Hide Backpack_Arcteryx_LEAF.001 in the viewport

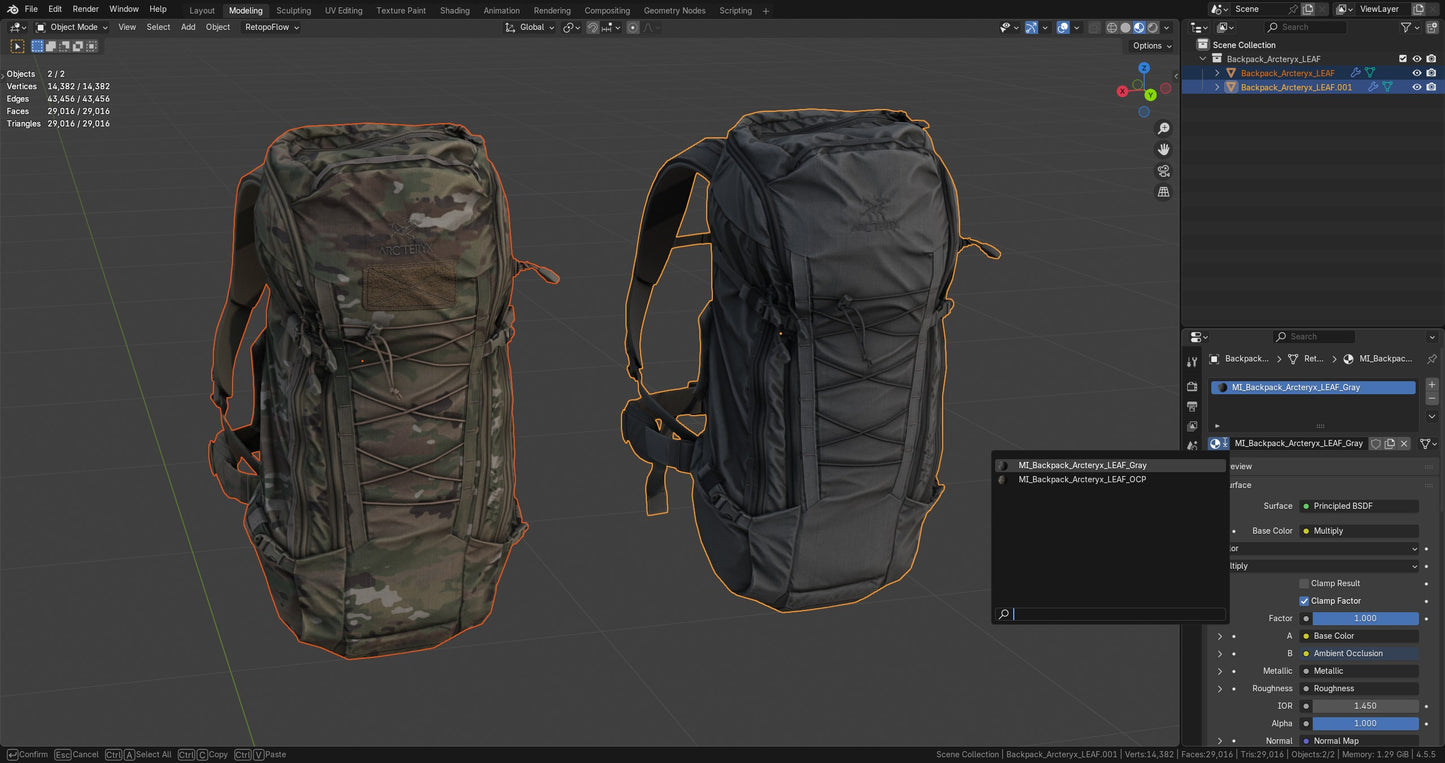1416,87
